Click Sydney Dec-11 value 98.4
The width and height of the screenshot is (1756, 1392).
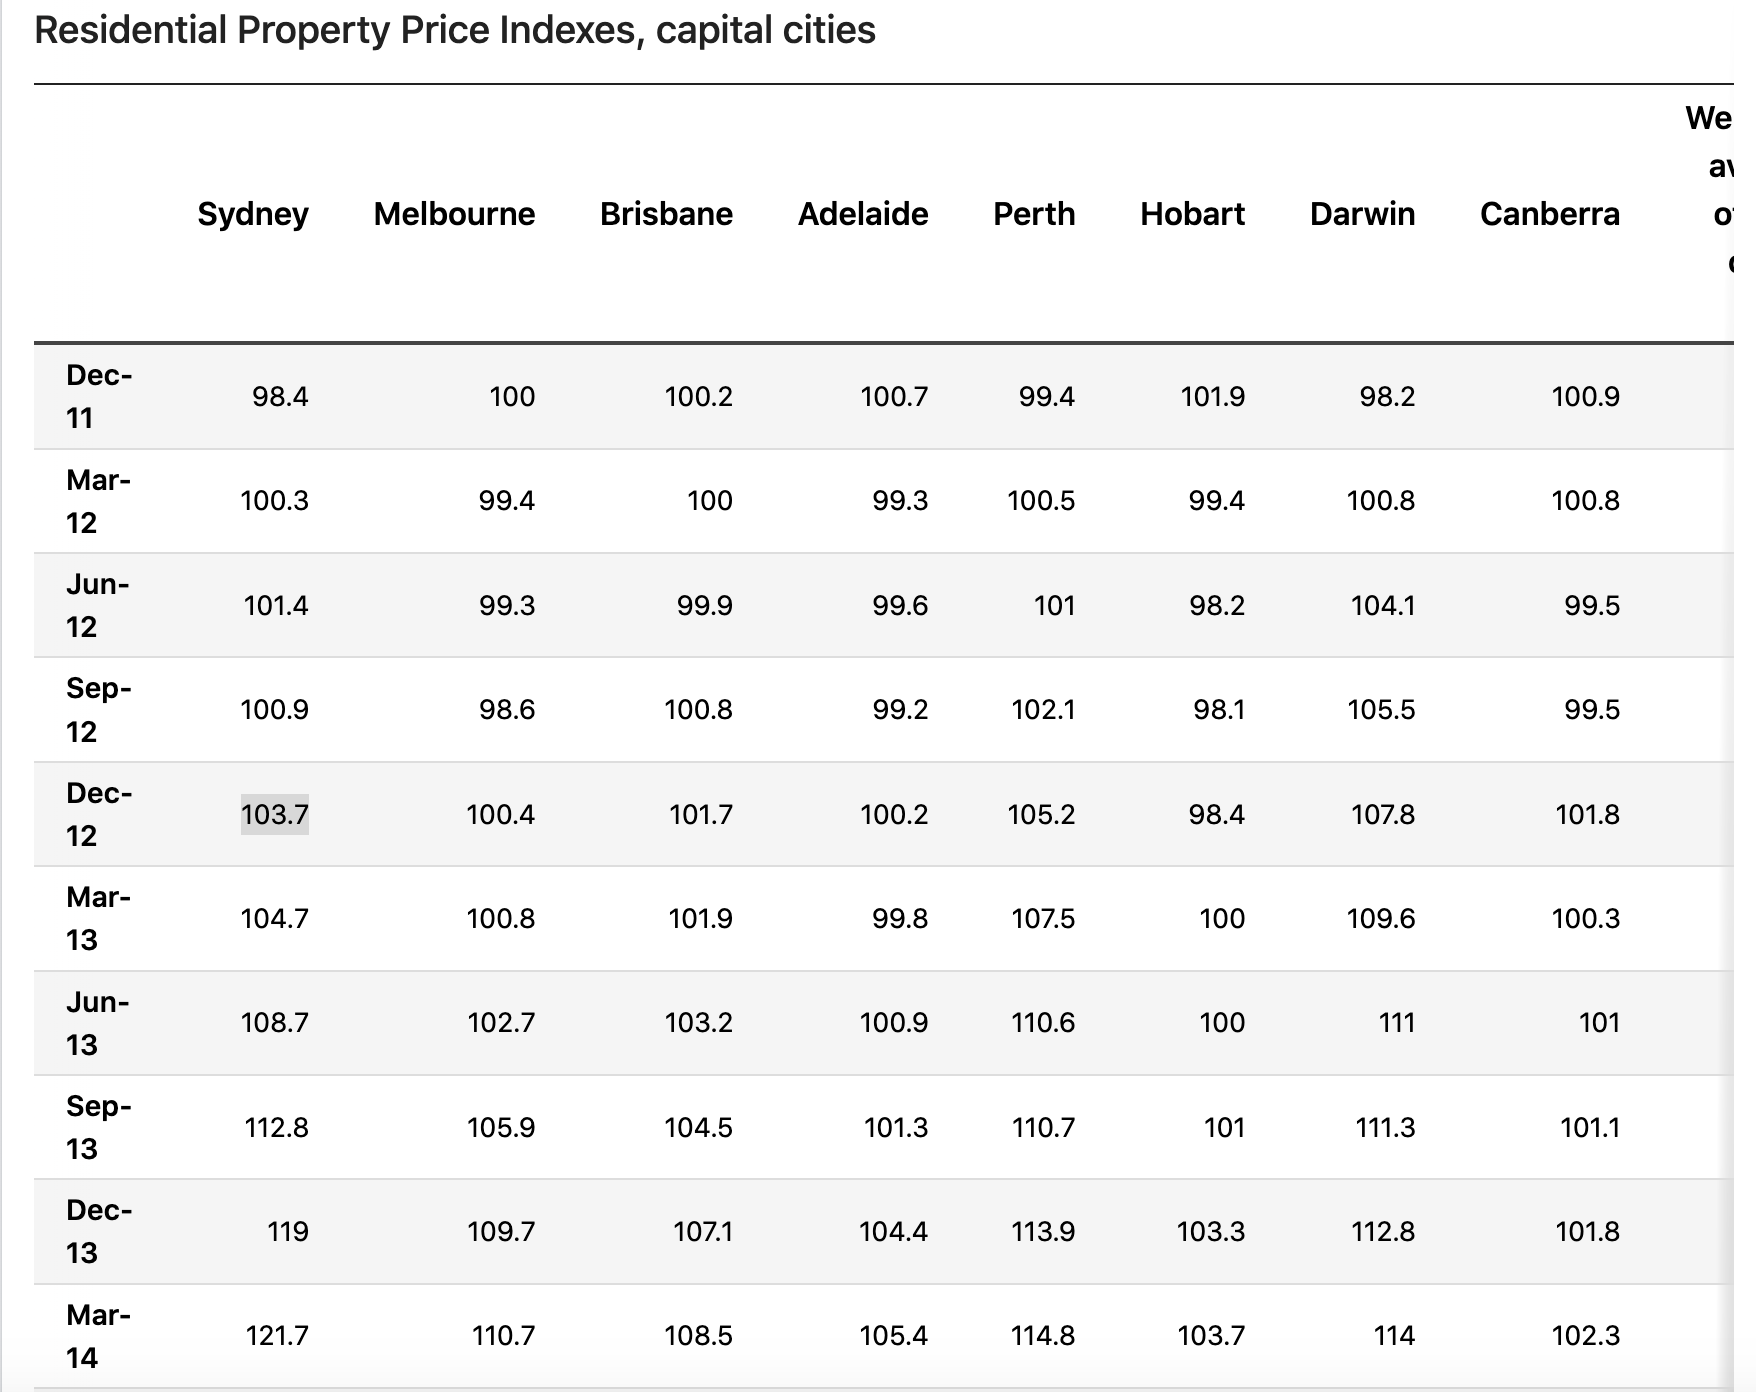(x=280, y=397)
